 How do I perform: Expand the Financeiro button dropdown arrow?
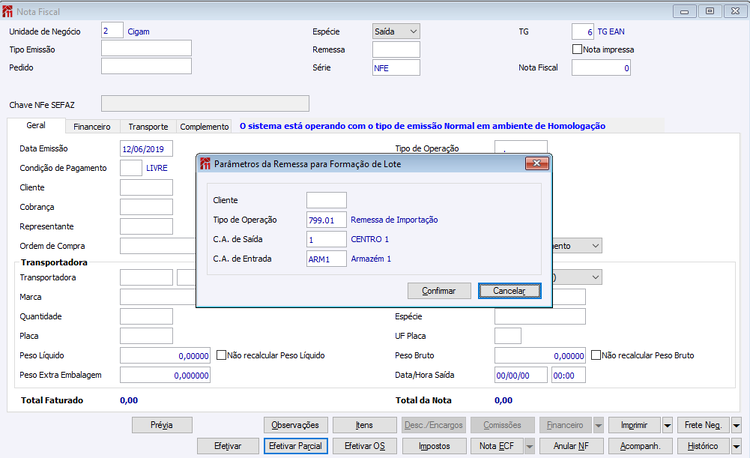point(598,425)
